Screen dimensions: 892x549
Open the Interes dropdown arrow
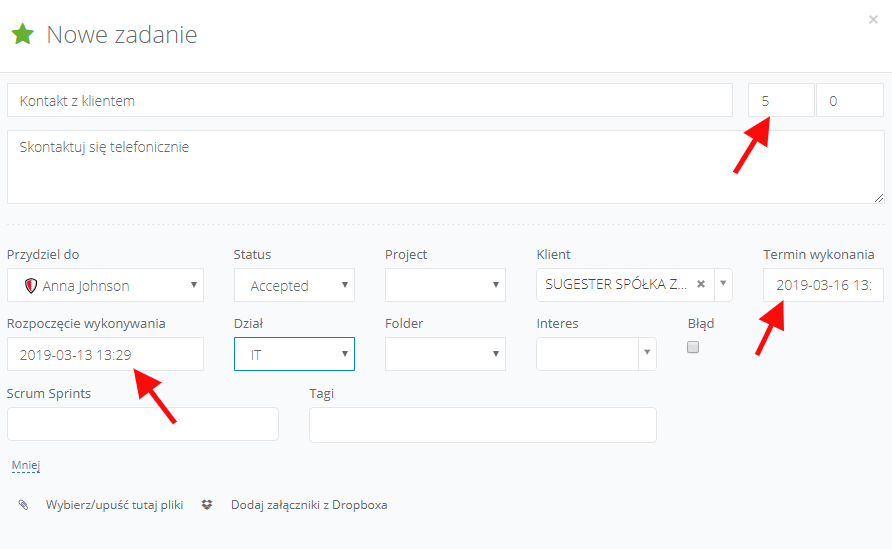tap(647, 354)
